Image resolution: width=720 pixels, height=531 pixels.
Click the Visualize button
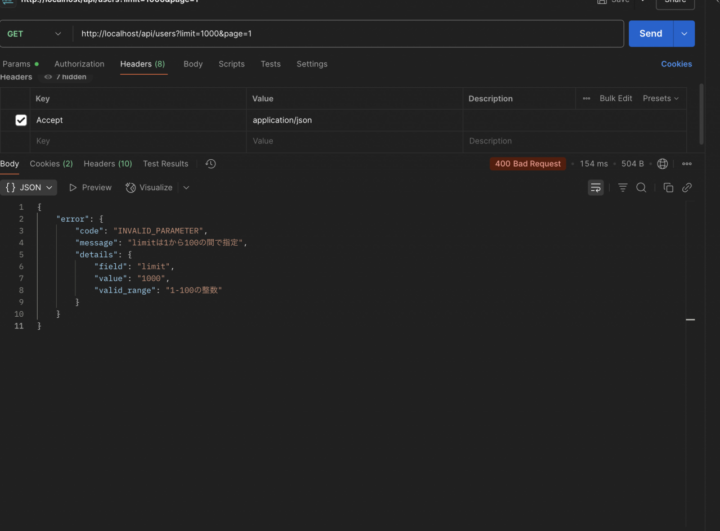pyautogui.click(x=149, y=187)
